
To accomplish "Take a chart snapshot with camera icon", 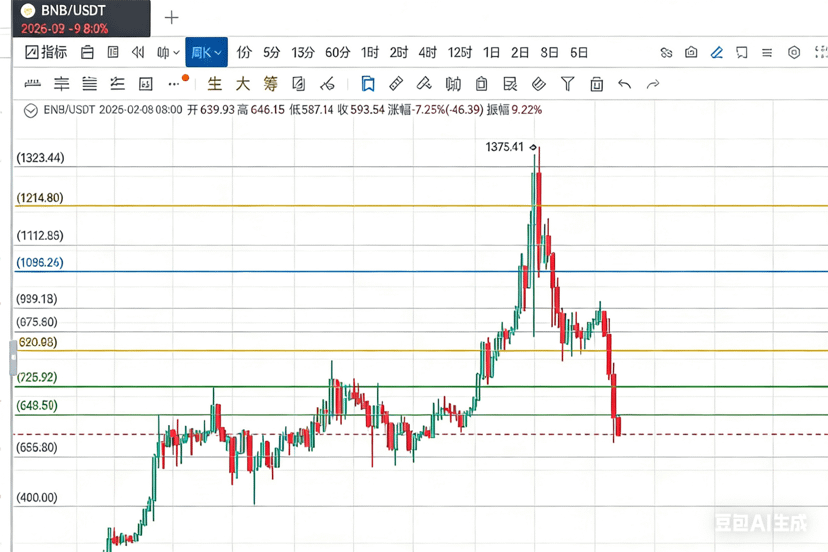I will click(691, 52).
